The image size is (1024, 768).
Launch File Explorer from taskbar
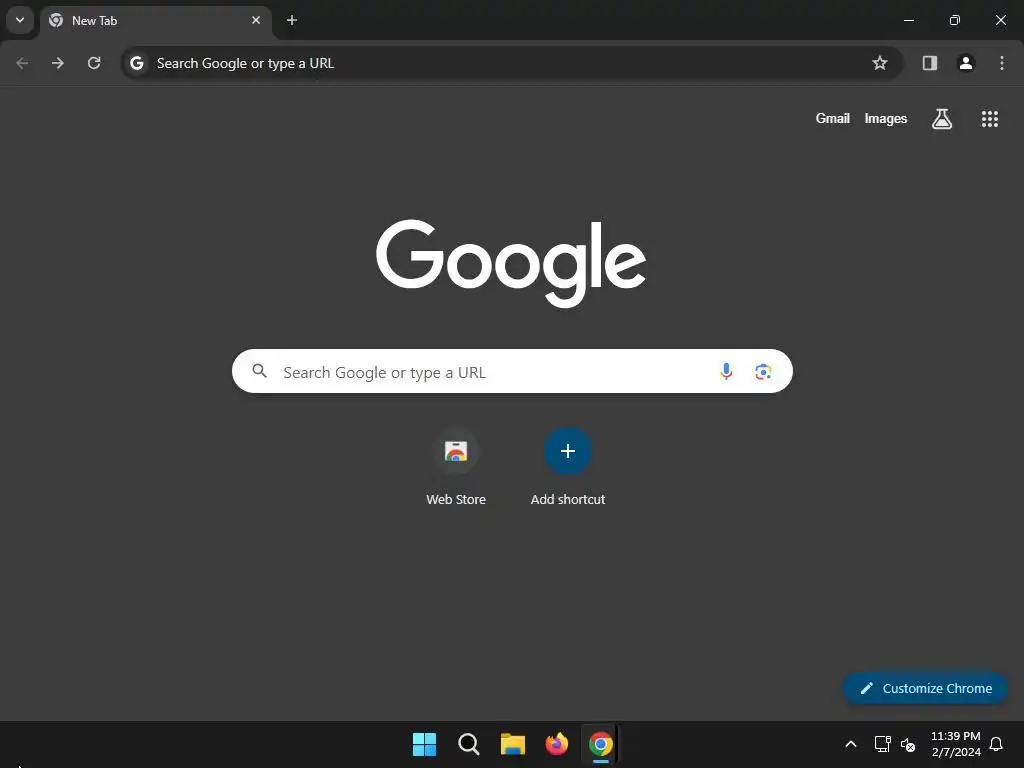pyautogui.click(x=513, y=744)
